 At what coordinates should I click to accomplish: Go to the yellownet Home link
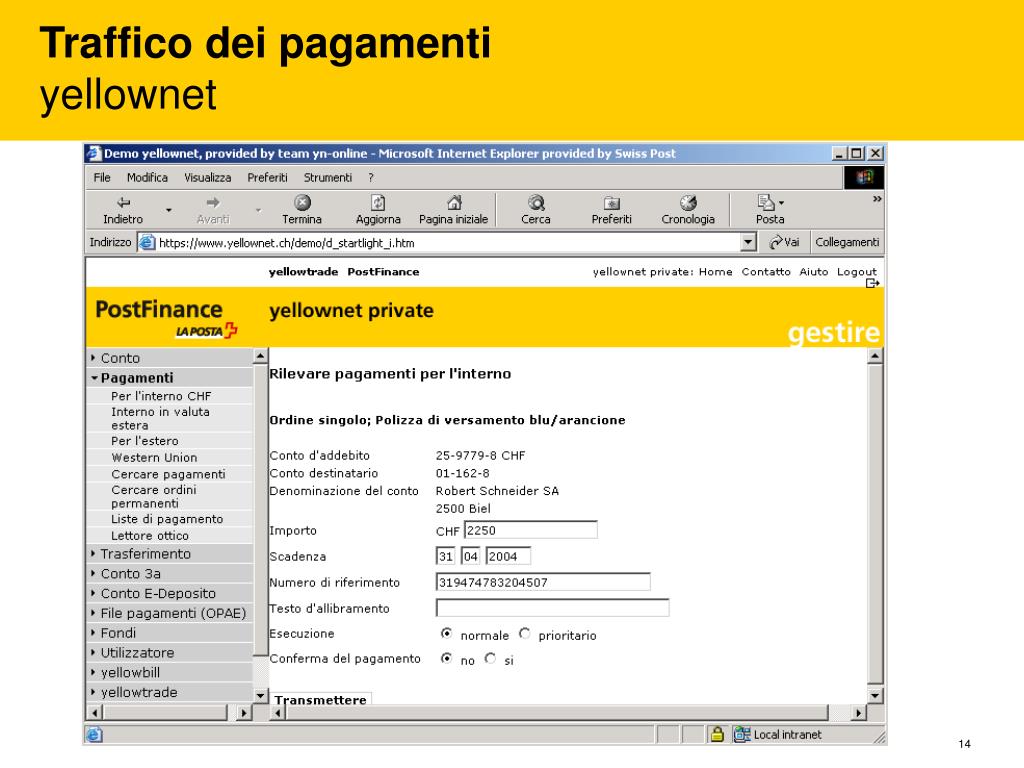click(716, 272)
